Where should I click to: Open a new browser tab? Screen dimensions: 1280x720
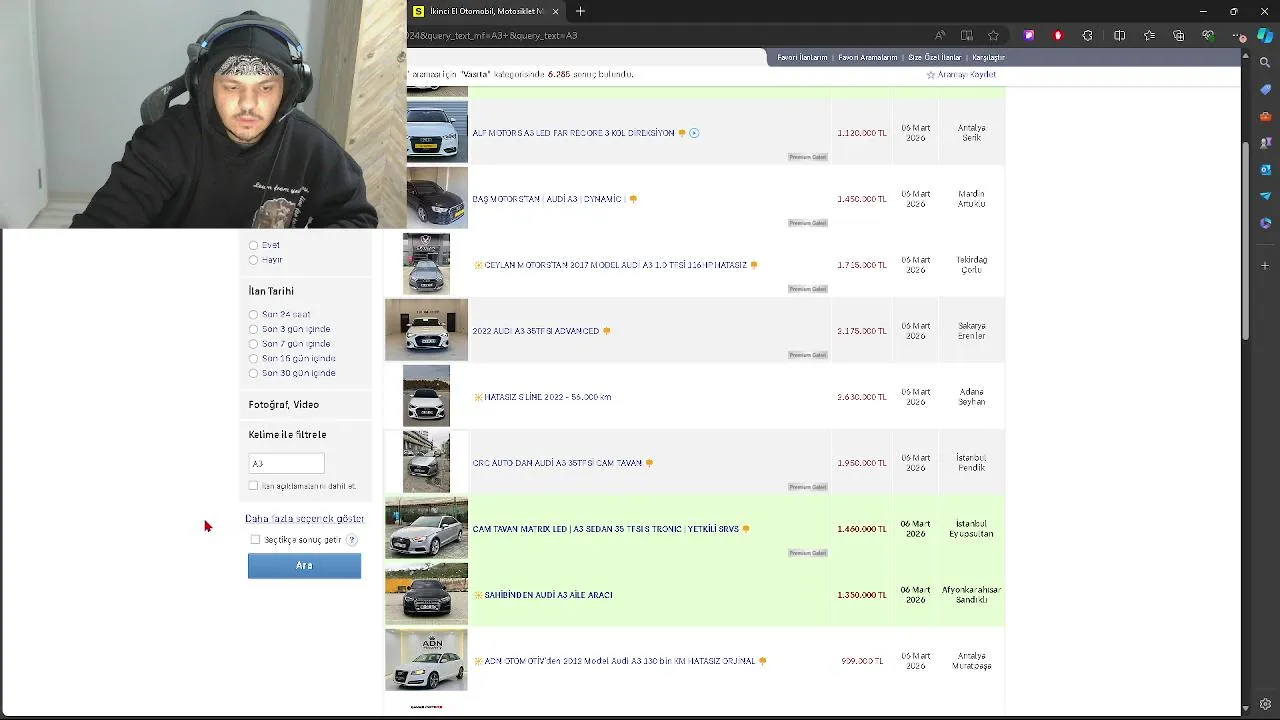(580, 11)
